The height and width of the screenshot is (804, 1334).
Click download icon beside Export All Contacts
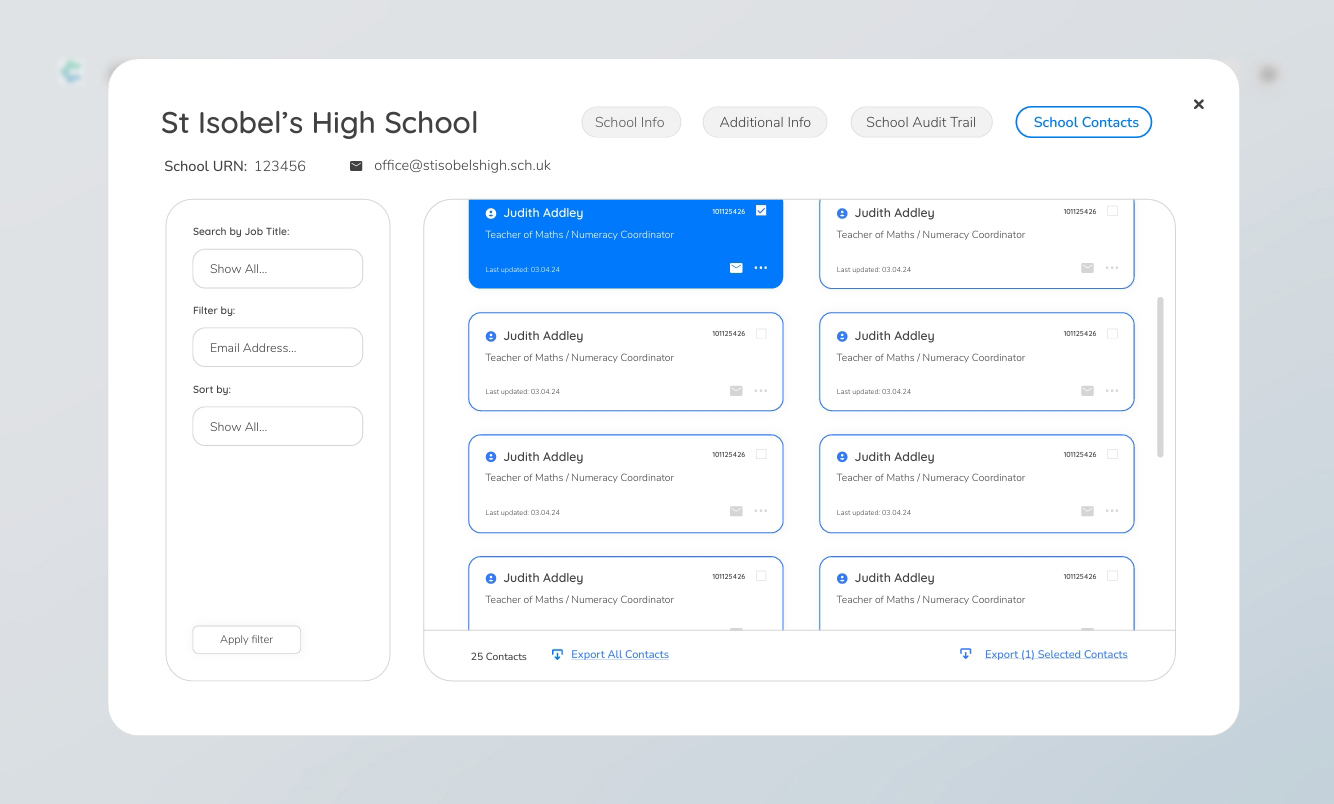point(557,655)
